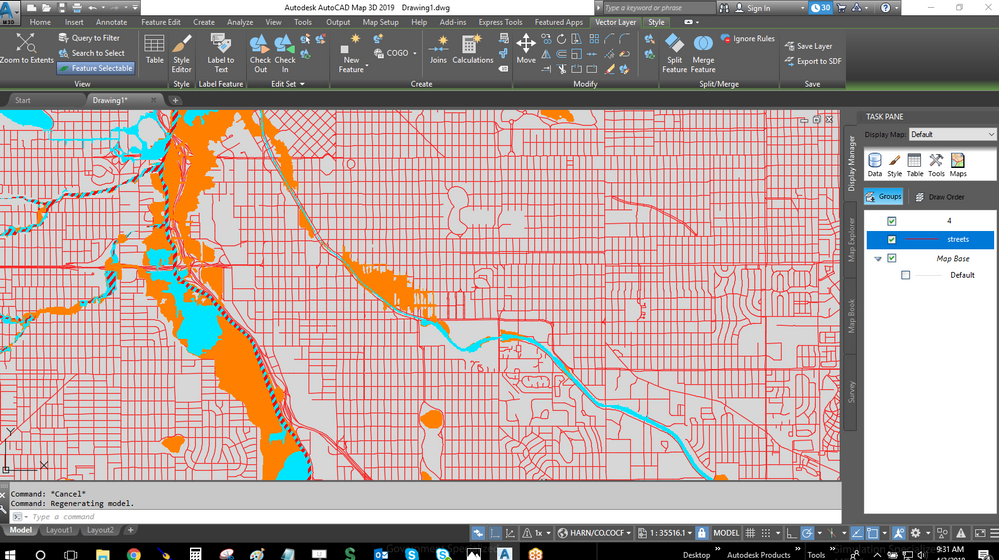Click the Check Out icon
This screenshot has height=560, width=999.
pos(260,43)
